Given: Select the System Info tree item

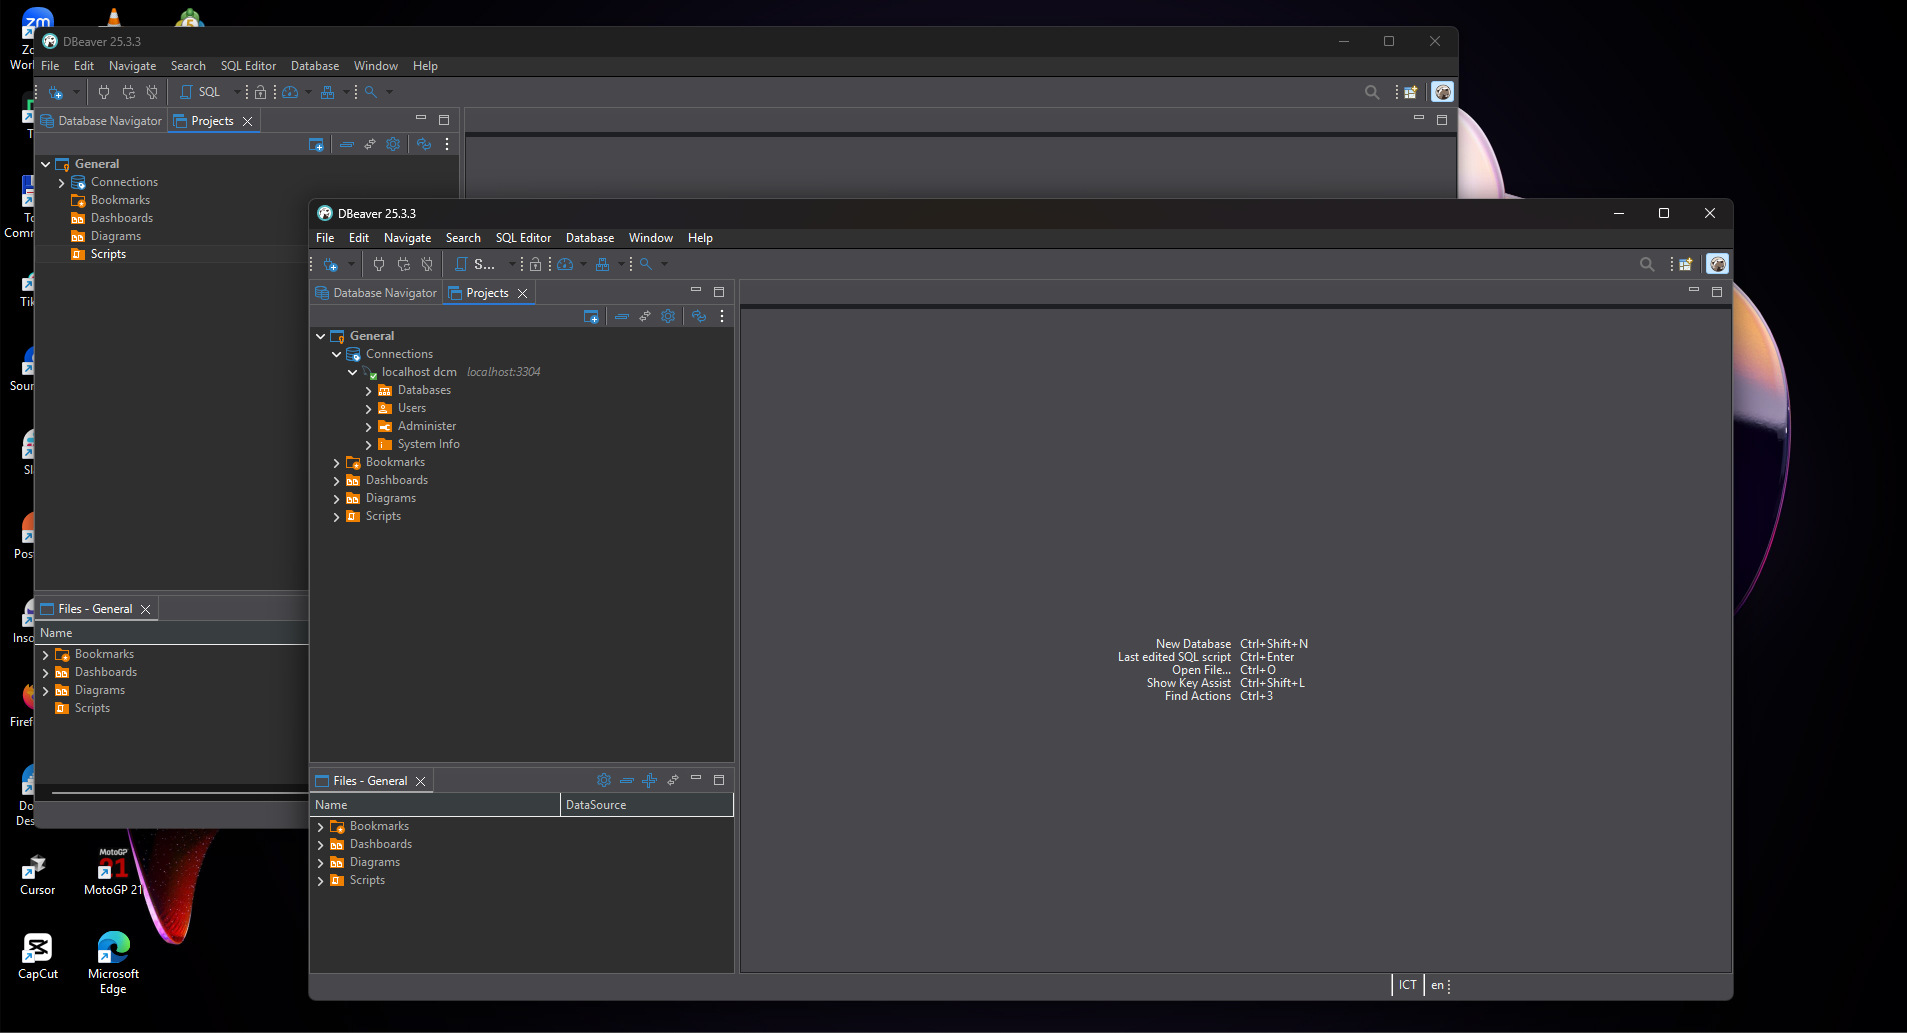Looking at the screenshot, I should click(428, 445).
